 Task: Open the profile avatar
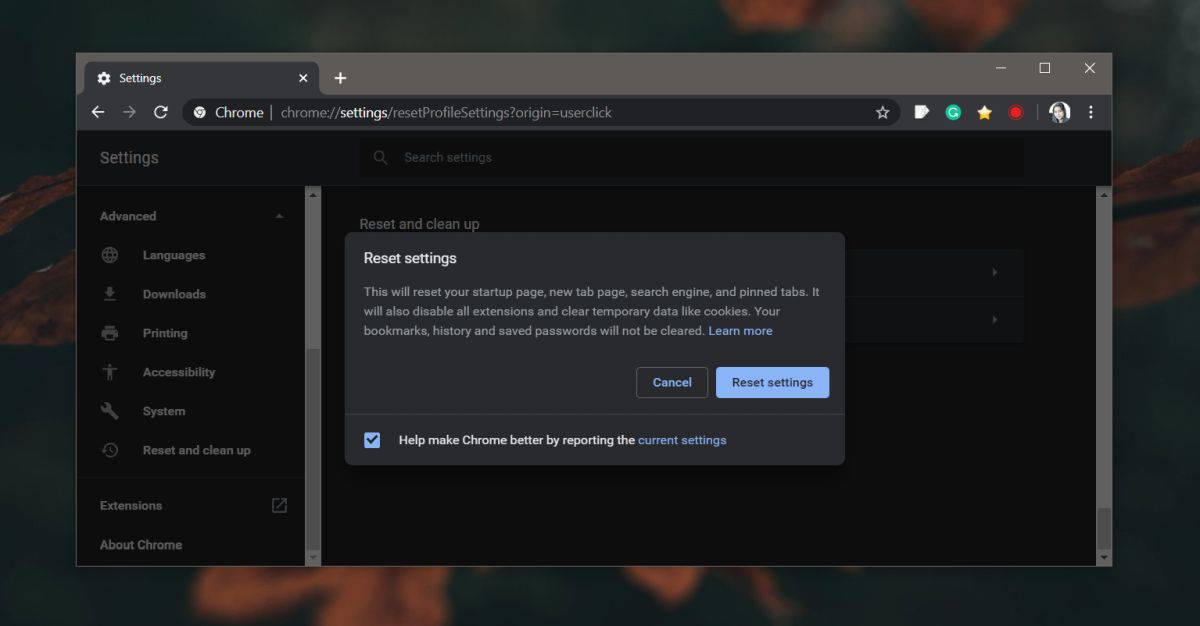[1060, 112]
